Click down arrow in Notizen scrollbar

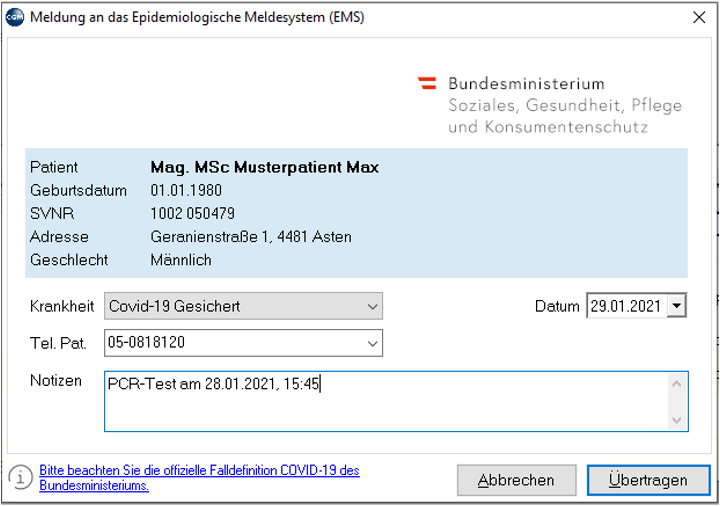click(x=677, y=420)
